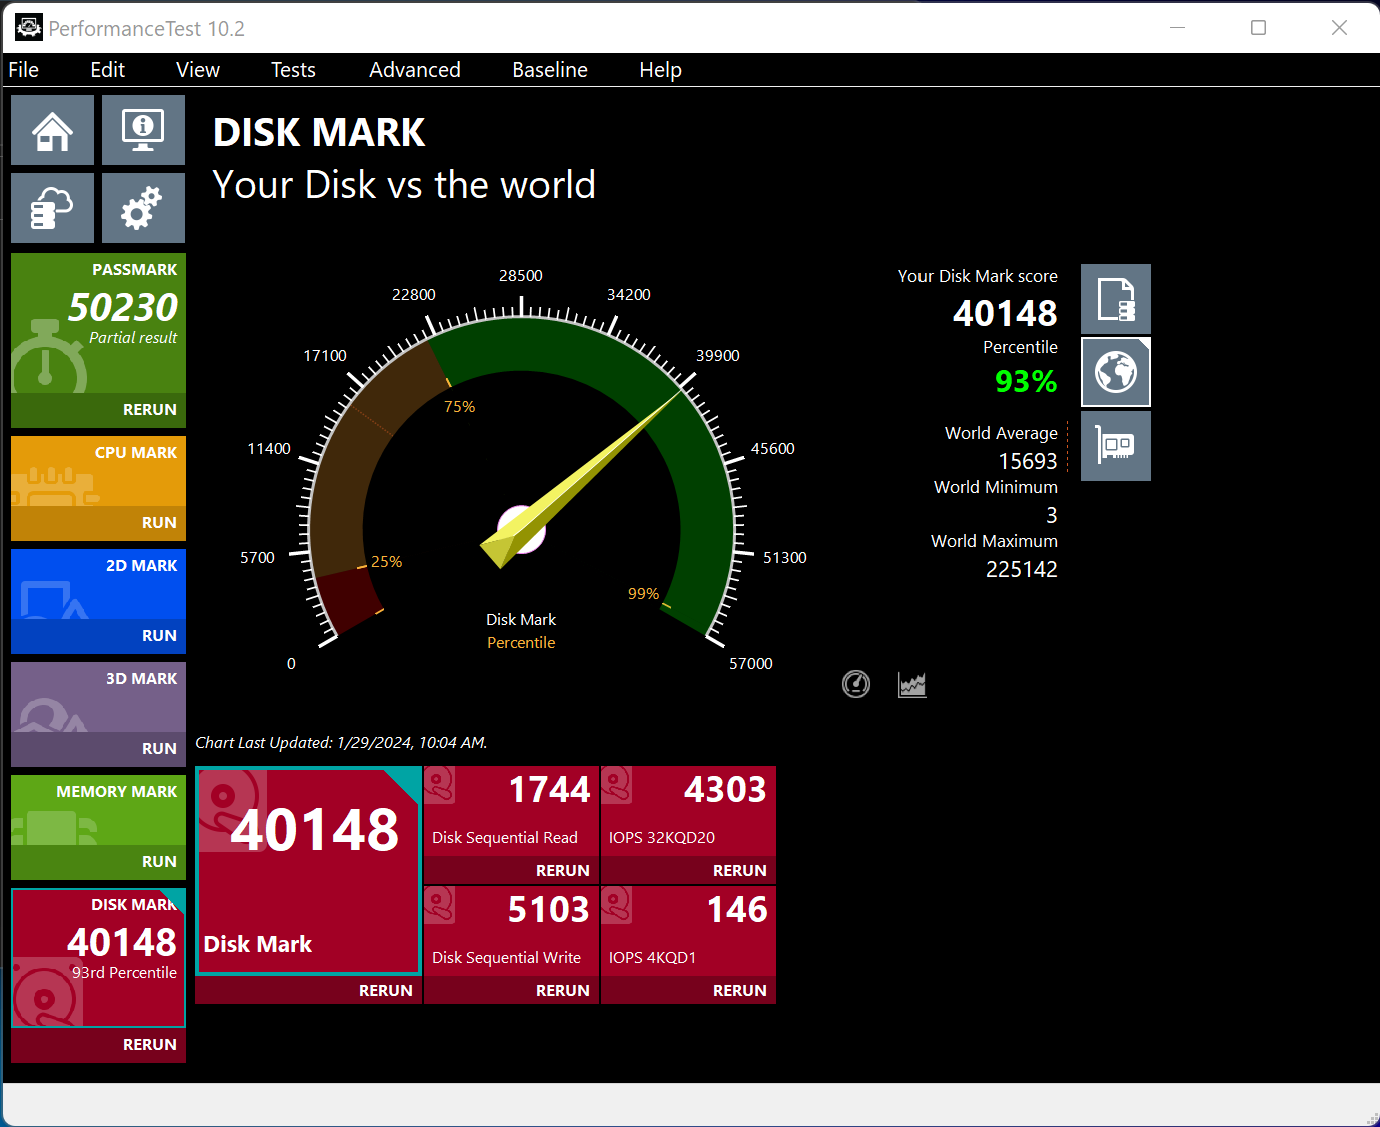Open settings with the gears icon

coord(143,208)
